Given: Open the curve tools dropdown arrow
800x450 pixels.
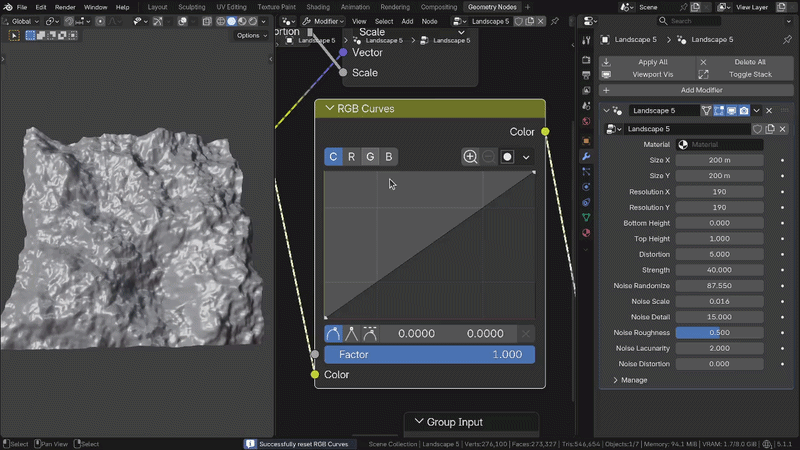Looking at the screenshot, I should pyautogui.click(x=526, y=157).
